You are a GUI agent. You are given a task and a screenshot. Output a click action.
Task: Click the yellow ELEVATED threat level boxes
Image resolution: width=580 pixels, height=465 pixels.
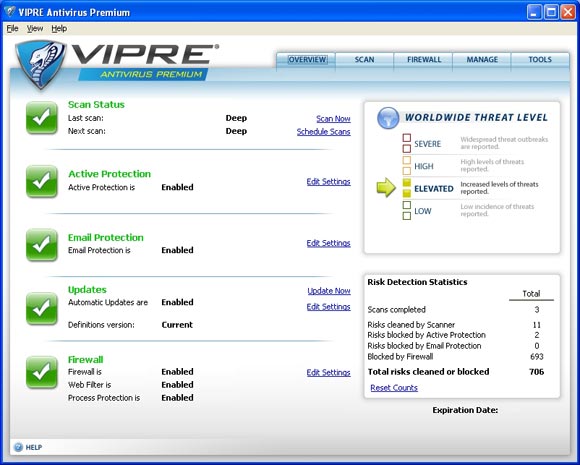click(x=407, y=188)
